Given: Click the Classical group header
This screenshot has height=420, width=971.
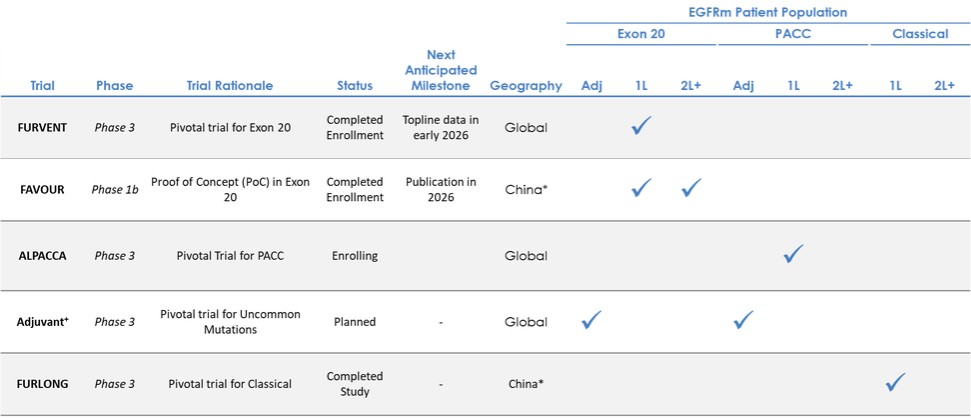Looking at the screenshot, I should 920,34.
